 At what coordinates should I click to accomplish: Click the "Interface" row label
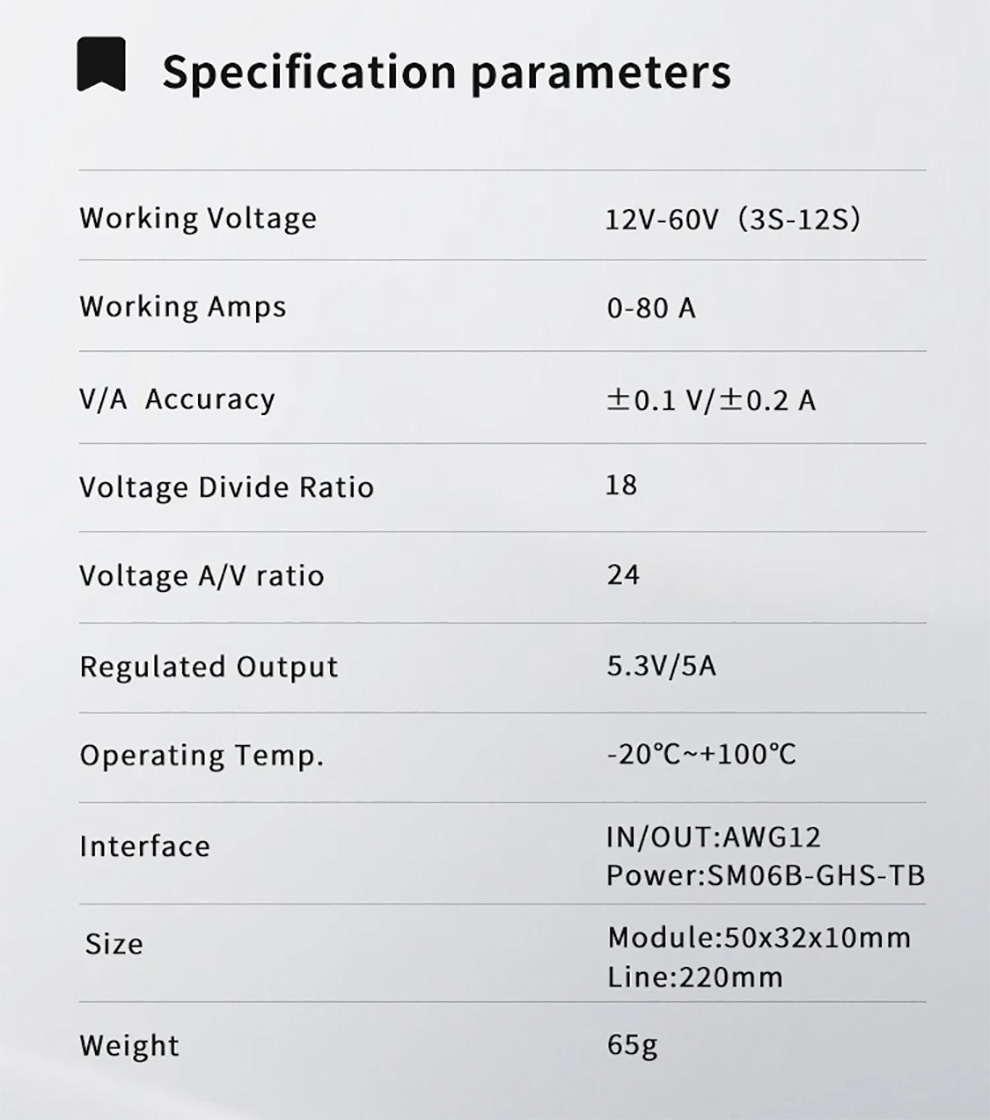[145, 846]
